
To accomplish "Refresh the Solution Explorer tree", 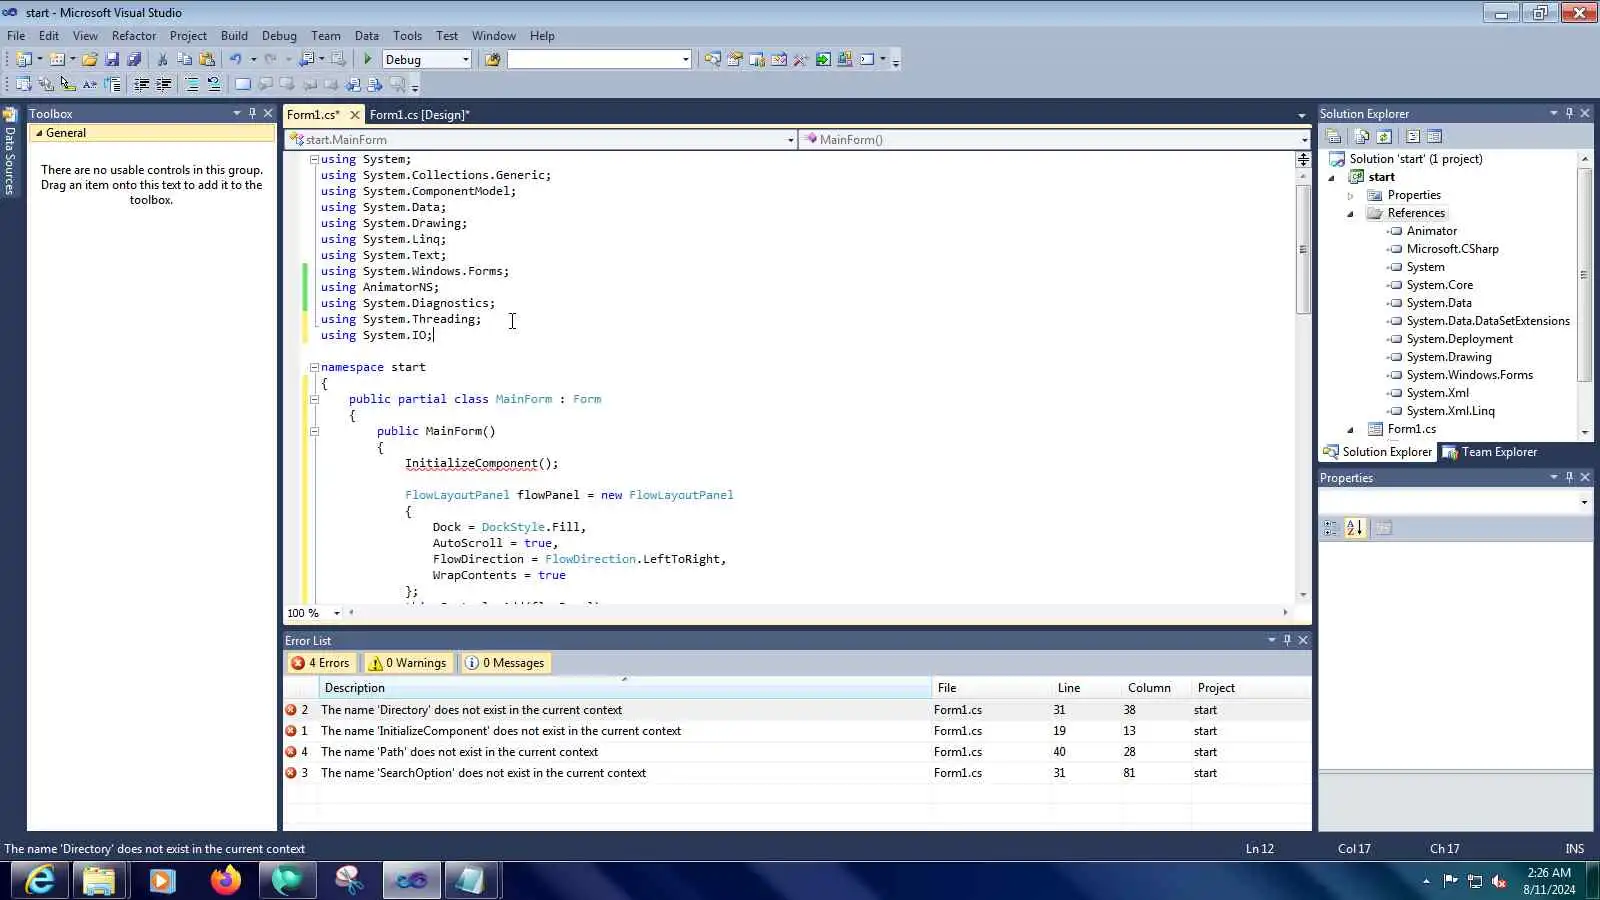I will [1384, 137].
